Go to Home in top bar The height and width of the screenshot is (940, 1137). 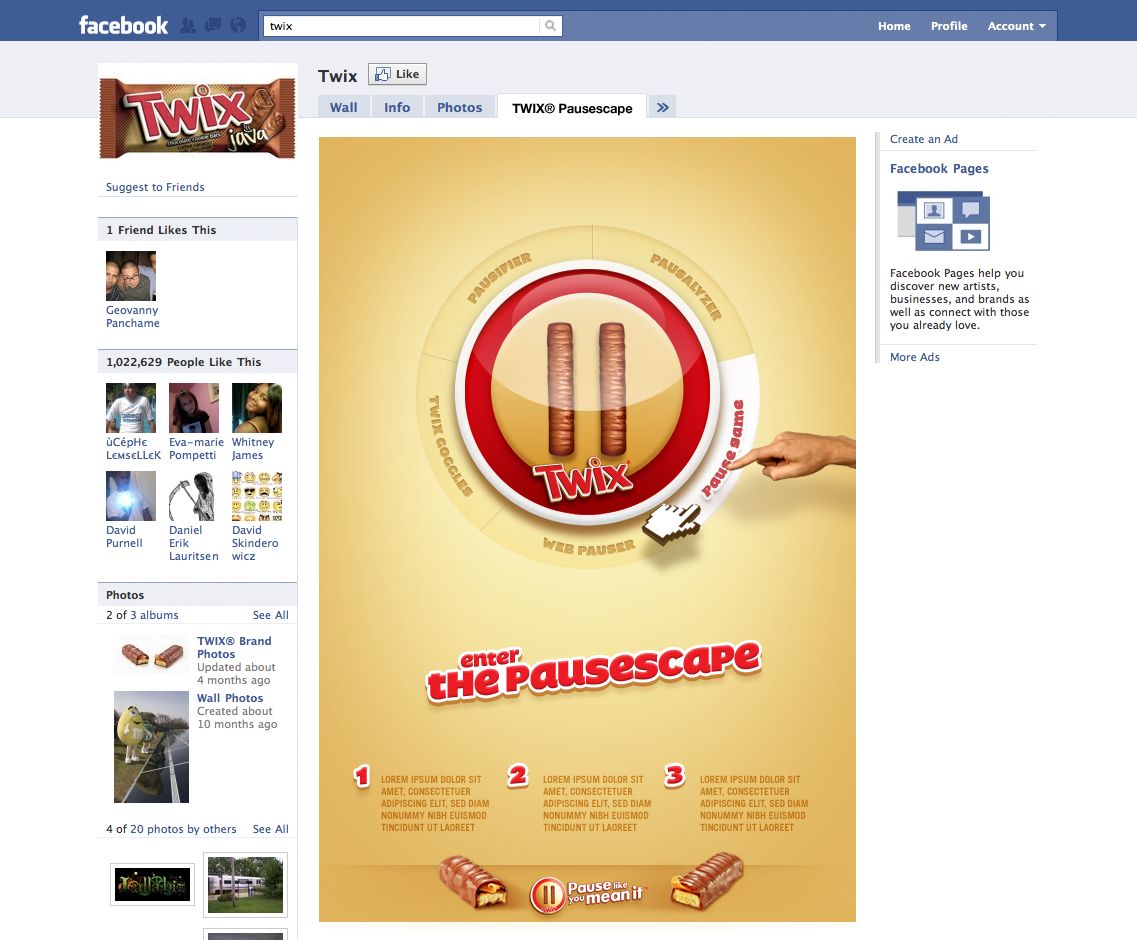tap(894, 26)
